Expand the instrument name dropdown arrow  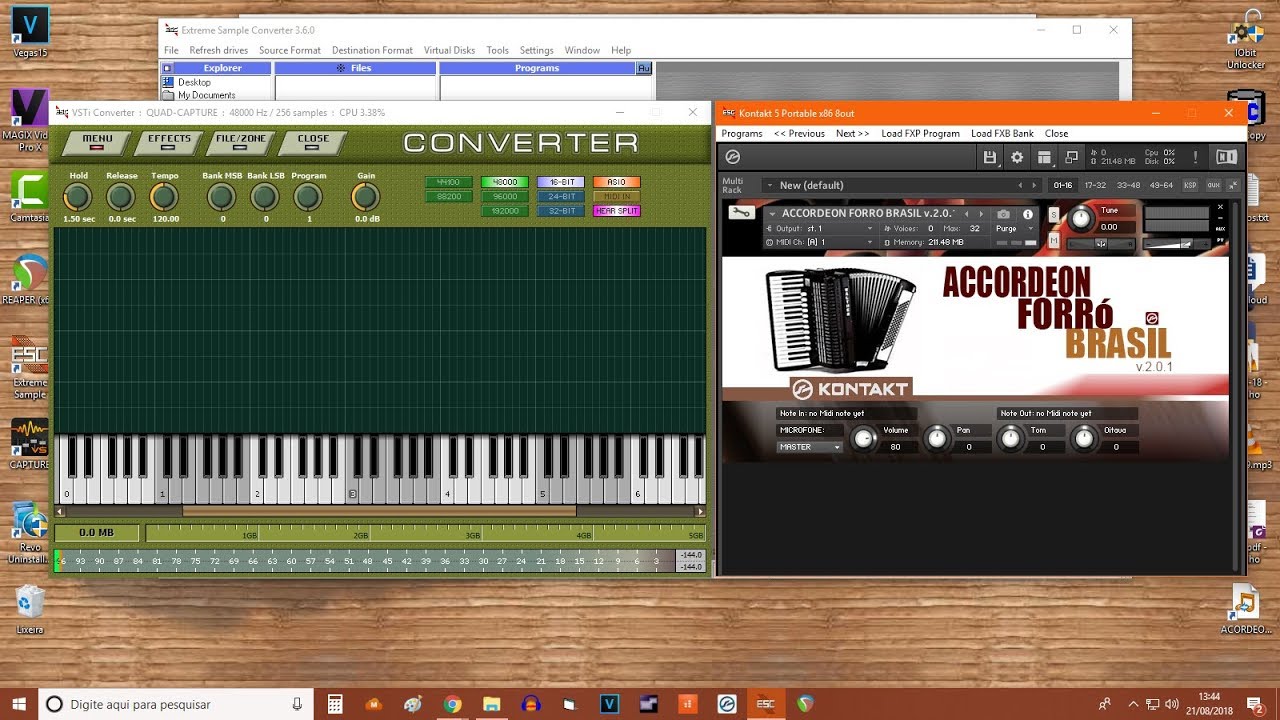tap(772, 213)
